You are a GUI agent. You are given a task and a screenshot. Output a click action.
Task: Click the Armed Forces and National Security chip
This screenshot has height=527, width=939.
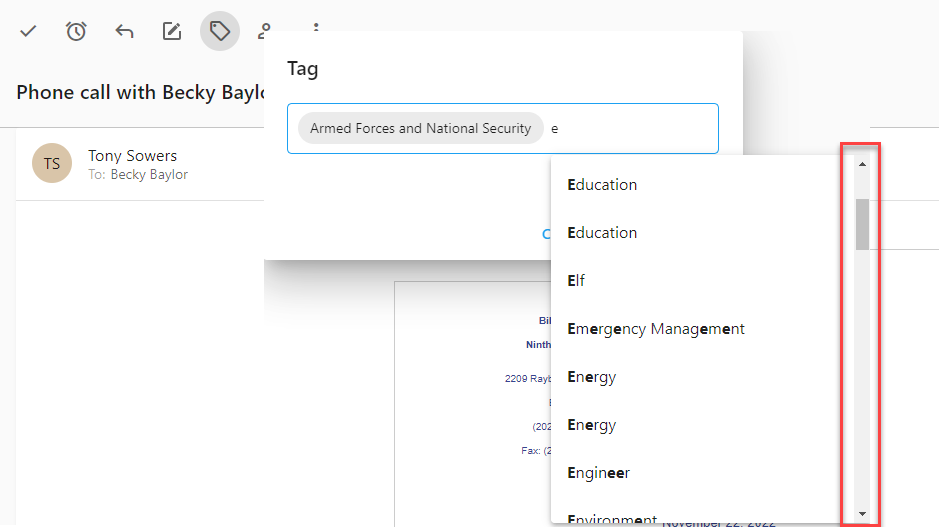click(x=420, y=128)
